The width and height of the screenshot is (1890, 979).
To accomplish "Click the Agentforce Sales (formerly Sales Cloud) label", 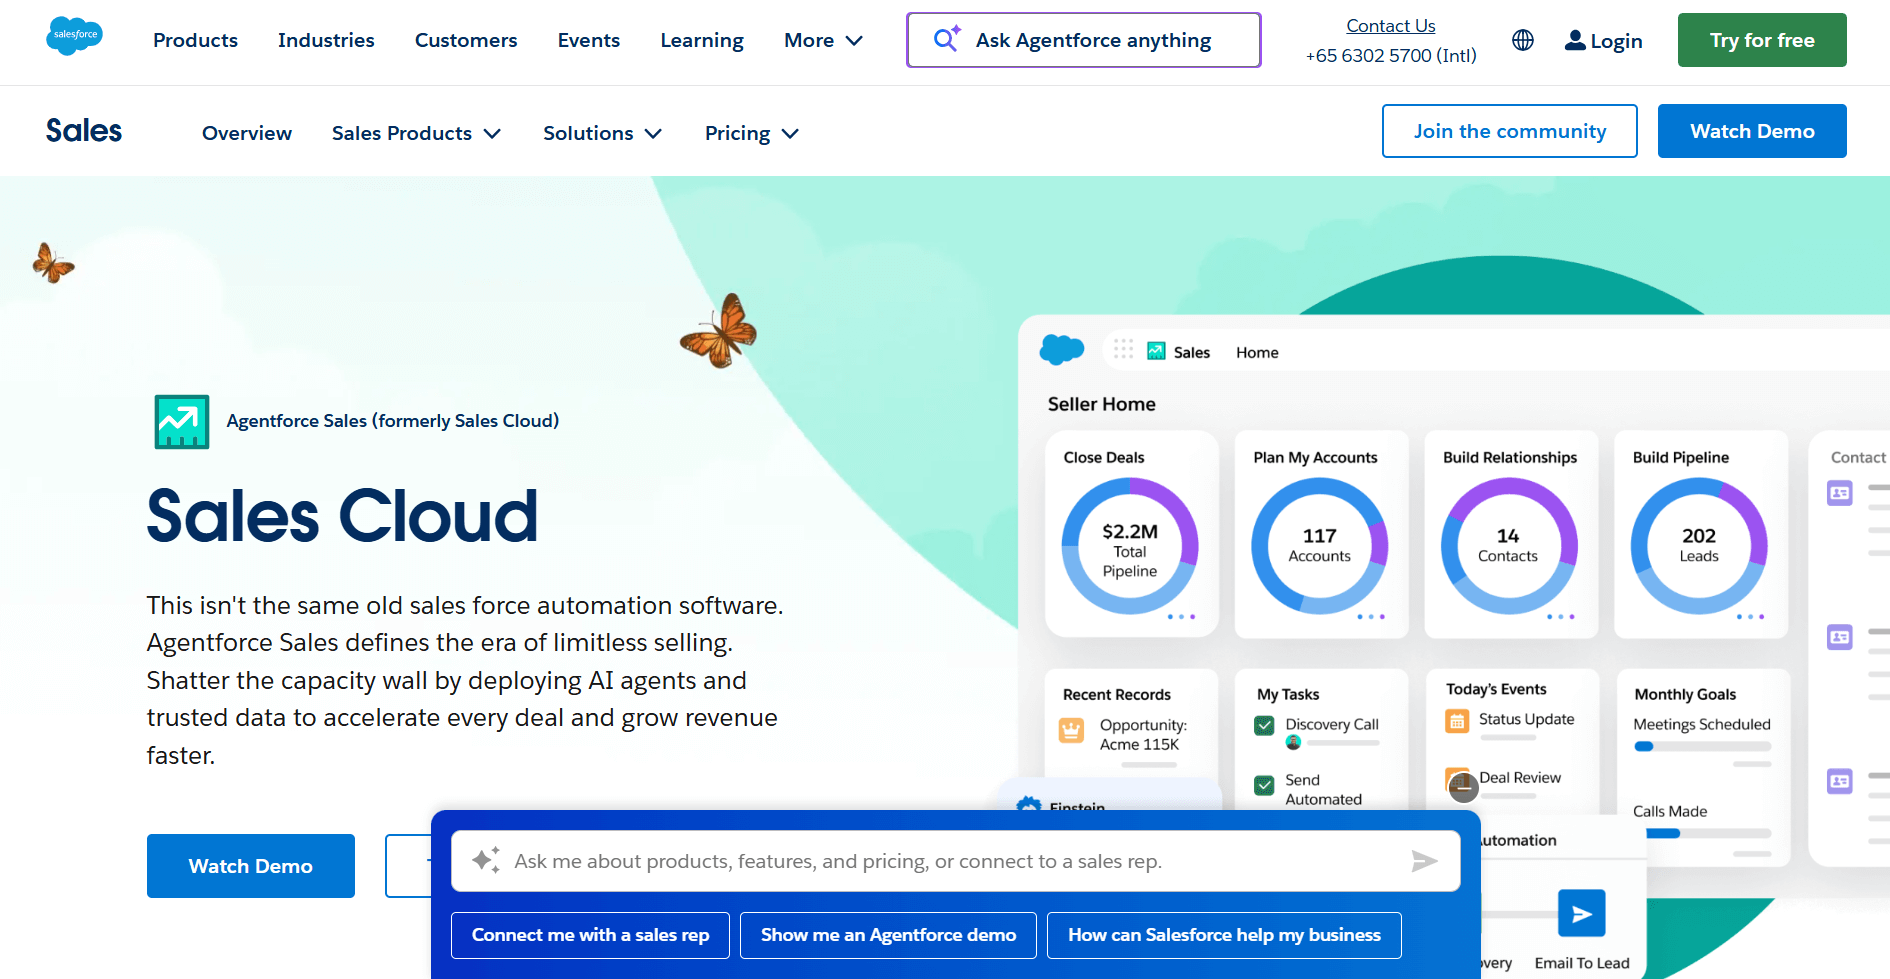I will click(393, 421).
